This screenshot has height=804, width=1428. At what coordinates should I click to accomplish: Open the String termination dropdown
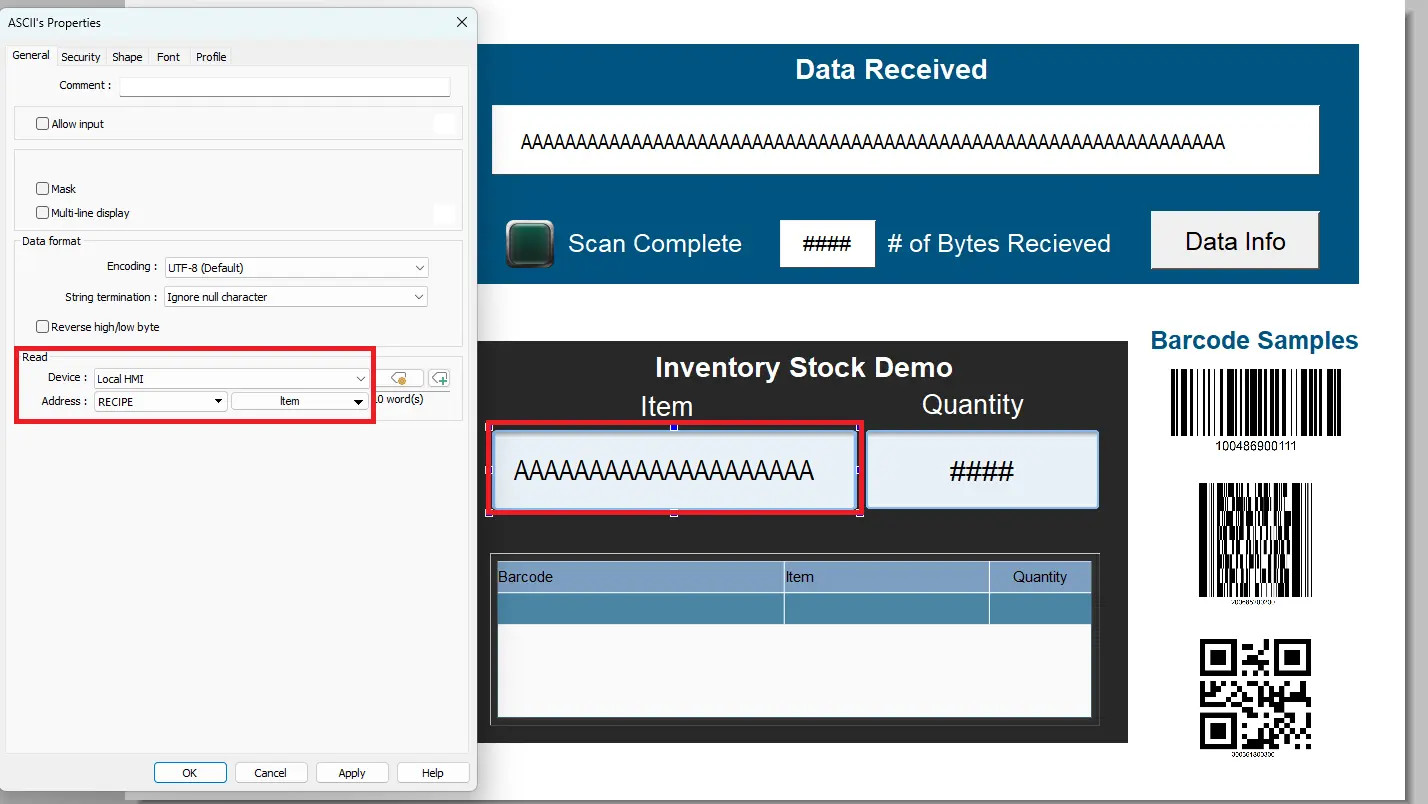point(296,297)
